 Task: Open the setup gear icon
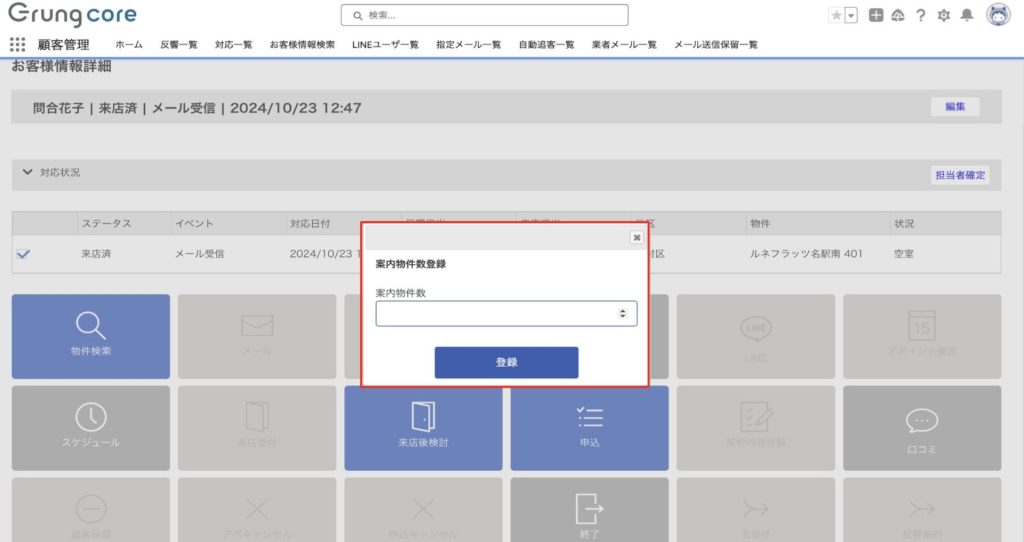coord(943,15)
